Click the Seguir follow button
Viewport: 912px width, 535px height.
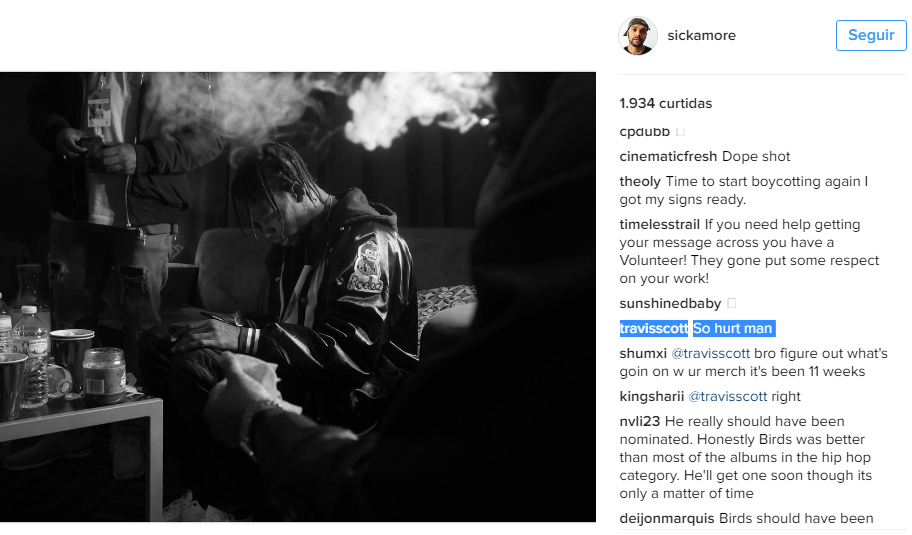(x=871, y=35)
